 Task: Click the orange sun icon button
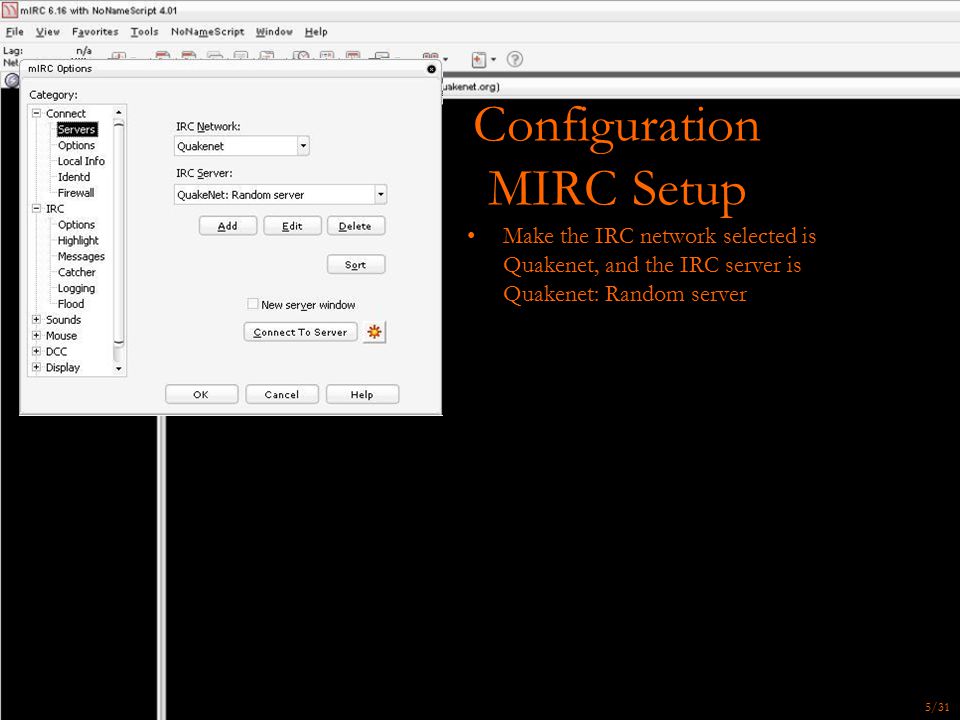click(x=374, y=332)
